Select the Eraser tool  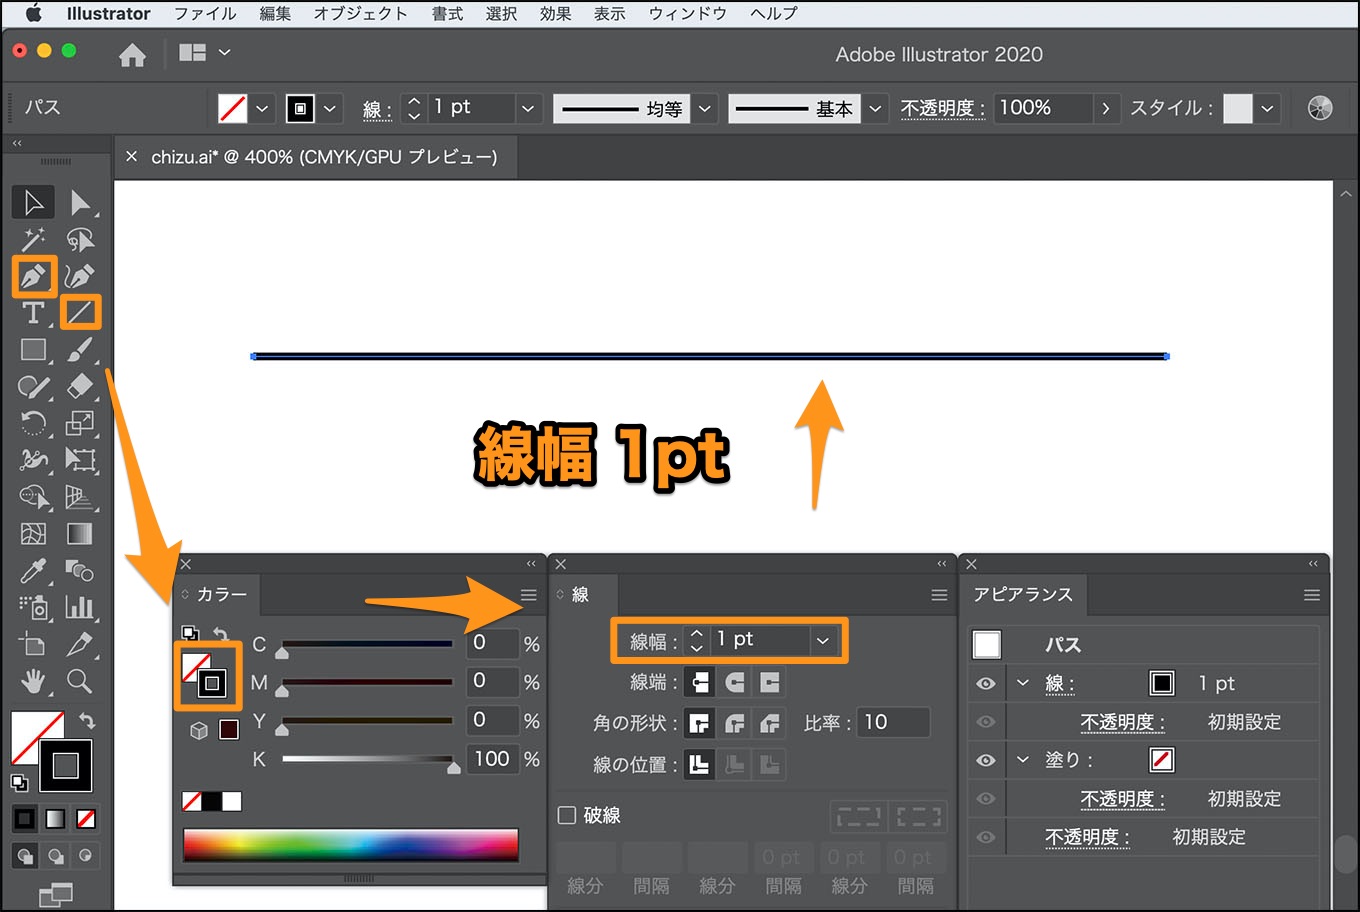pos(80,386)
